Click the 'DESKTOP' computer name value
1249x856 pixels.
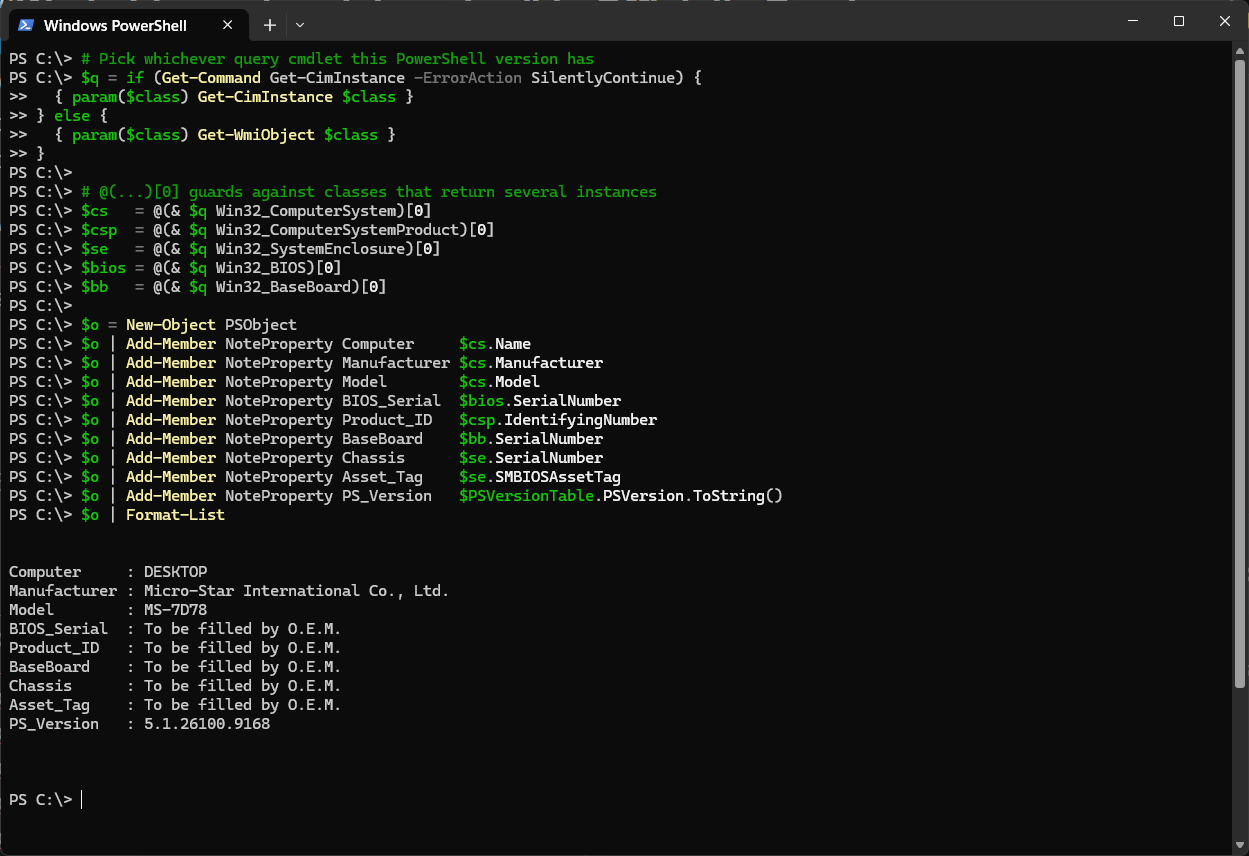pos(175,572)
